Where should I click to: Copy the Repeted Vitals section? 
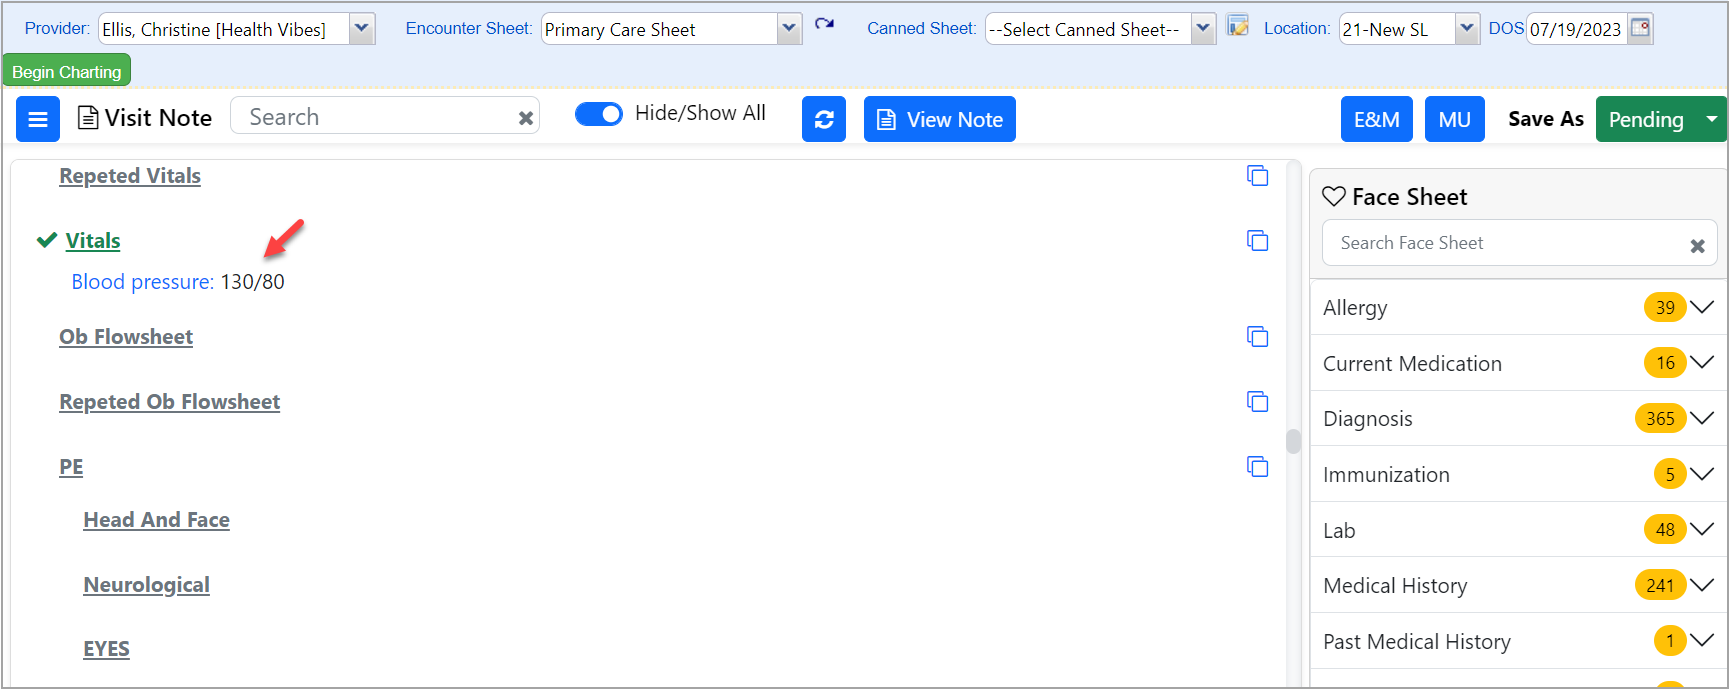click(1258, 176)
